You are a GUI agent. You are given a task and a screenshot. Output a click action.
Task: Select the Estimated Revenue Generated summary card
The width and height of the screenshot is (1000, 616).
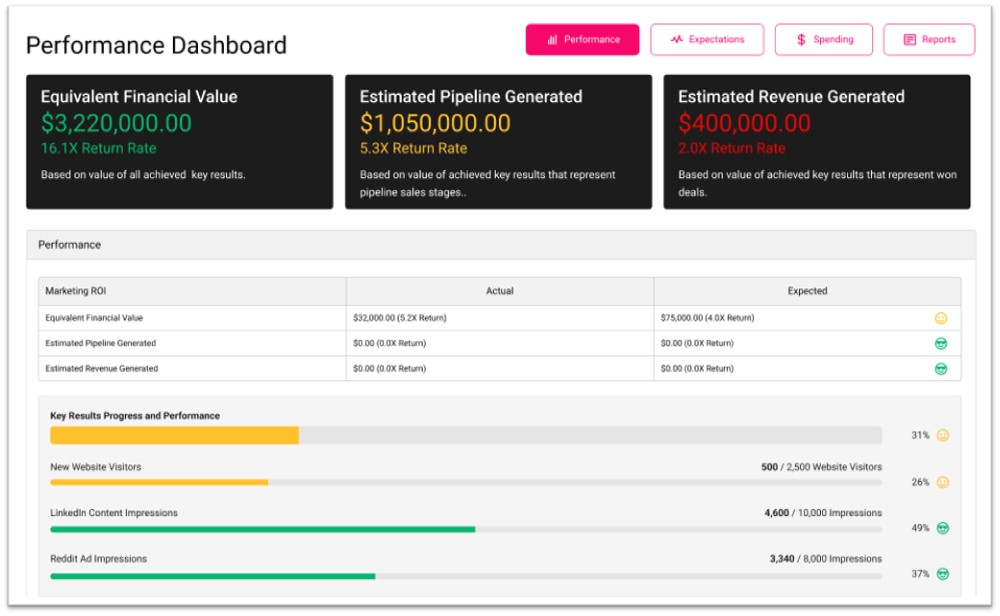pyautogui.click(x=817, y=142)
